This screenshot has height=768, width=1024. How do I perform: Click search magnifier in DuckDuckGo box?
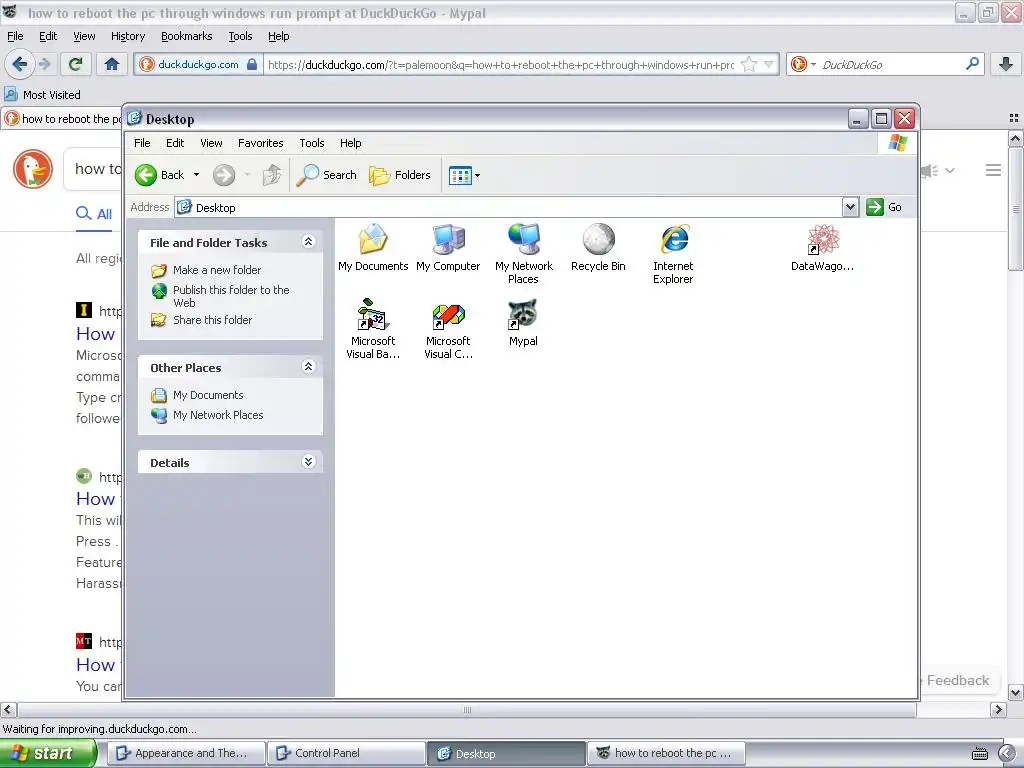tap(972, 64)
